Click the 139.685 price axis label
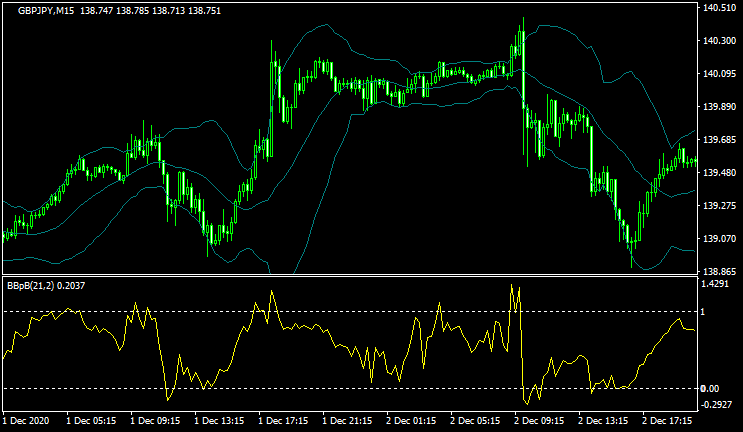743x432 pixels. coord(719,140)
